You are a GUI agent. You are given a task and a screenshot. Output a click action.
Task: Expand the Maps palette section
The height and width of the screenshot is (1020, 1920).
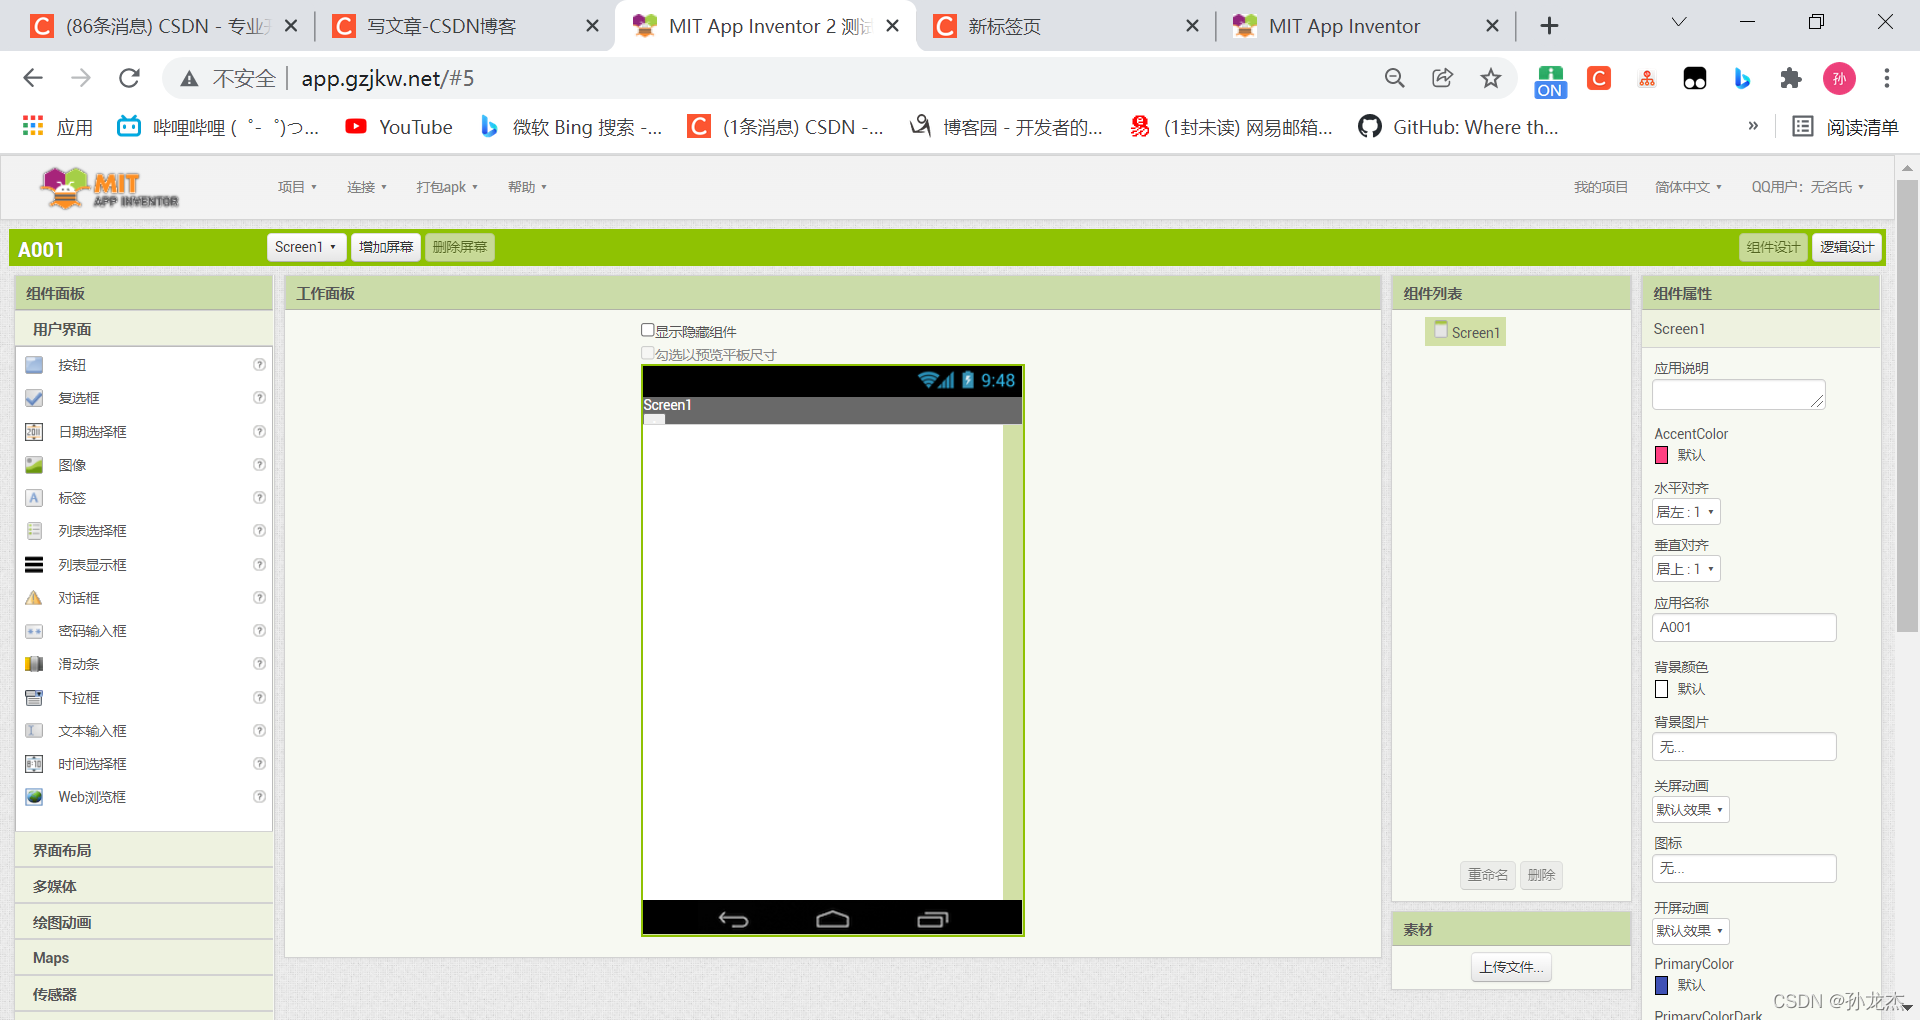pyautogui.click(x=144, y=958)
